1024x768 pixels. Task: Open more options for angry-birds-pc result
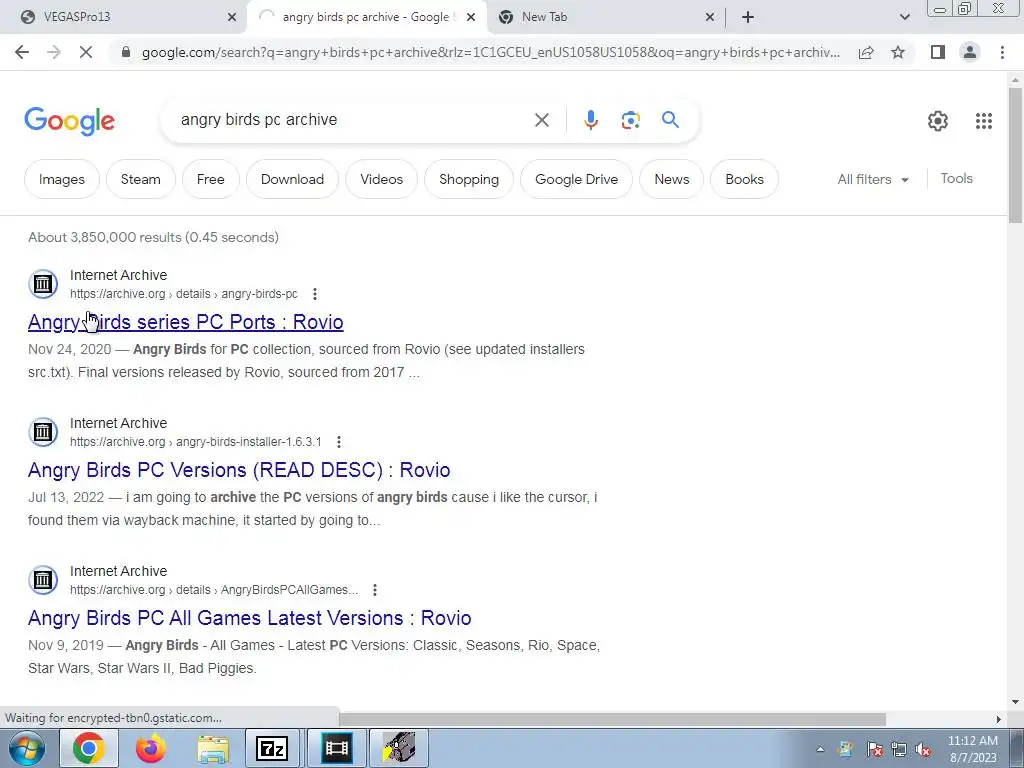(x=315, y=294)
